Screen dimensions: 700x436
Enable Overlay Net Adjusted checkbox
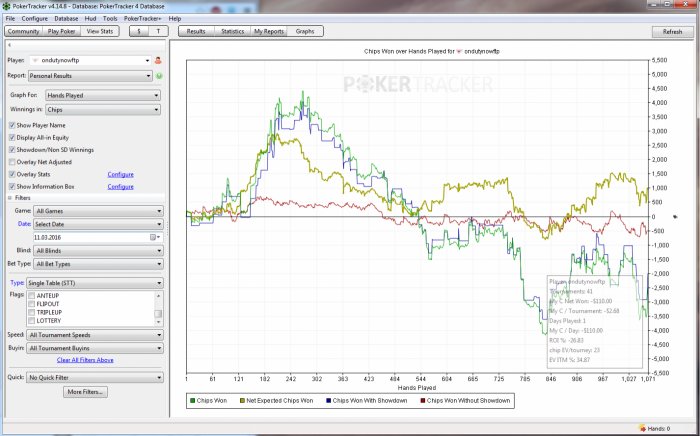(11, 161)
